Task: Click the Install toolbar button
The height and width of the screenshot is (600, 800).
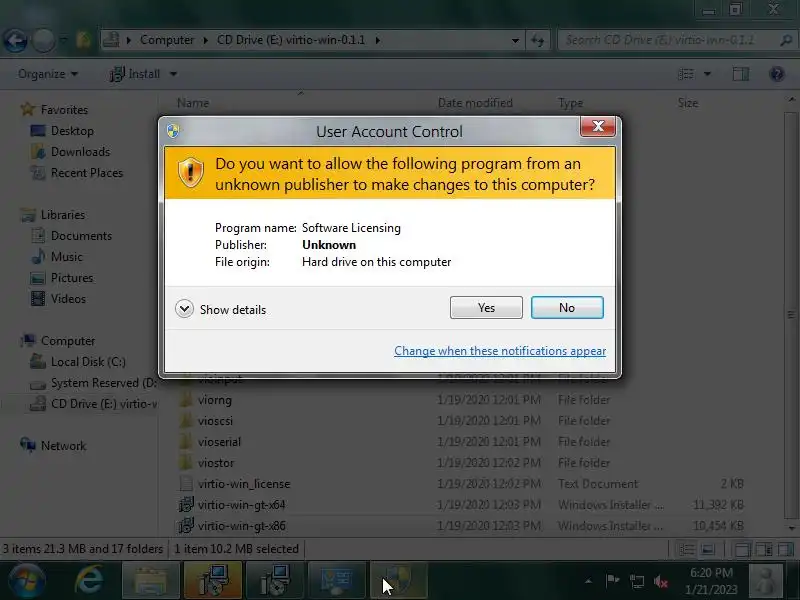Action: pyautogui.click(x=135, y=74)
